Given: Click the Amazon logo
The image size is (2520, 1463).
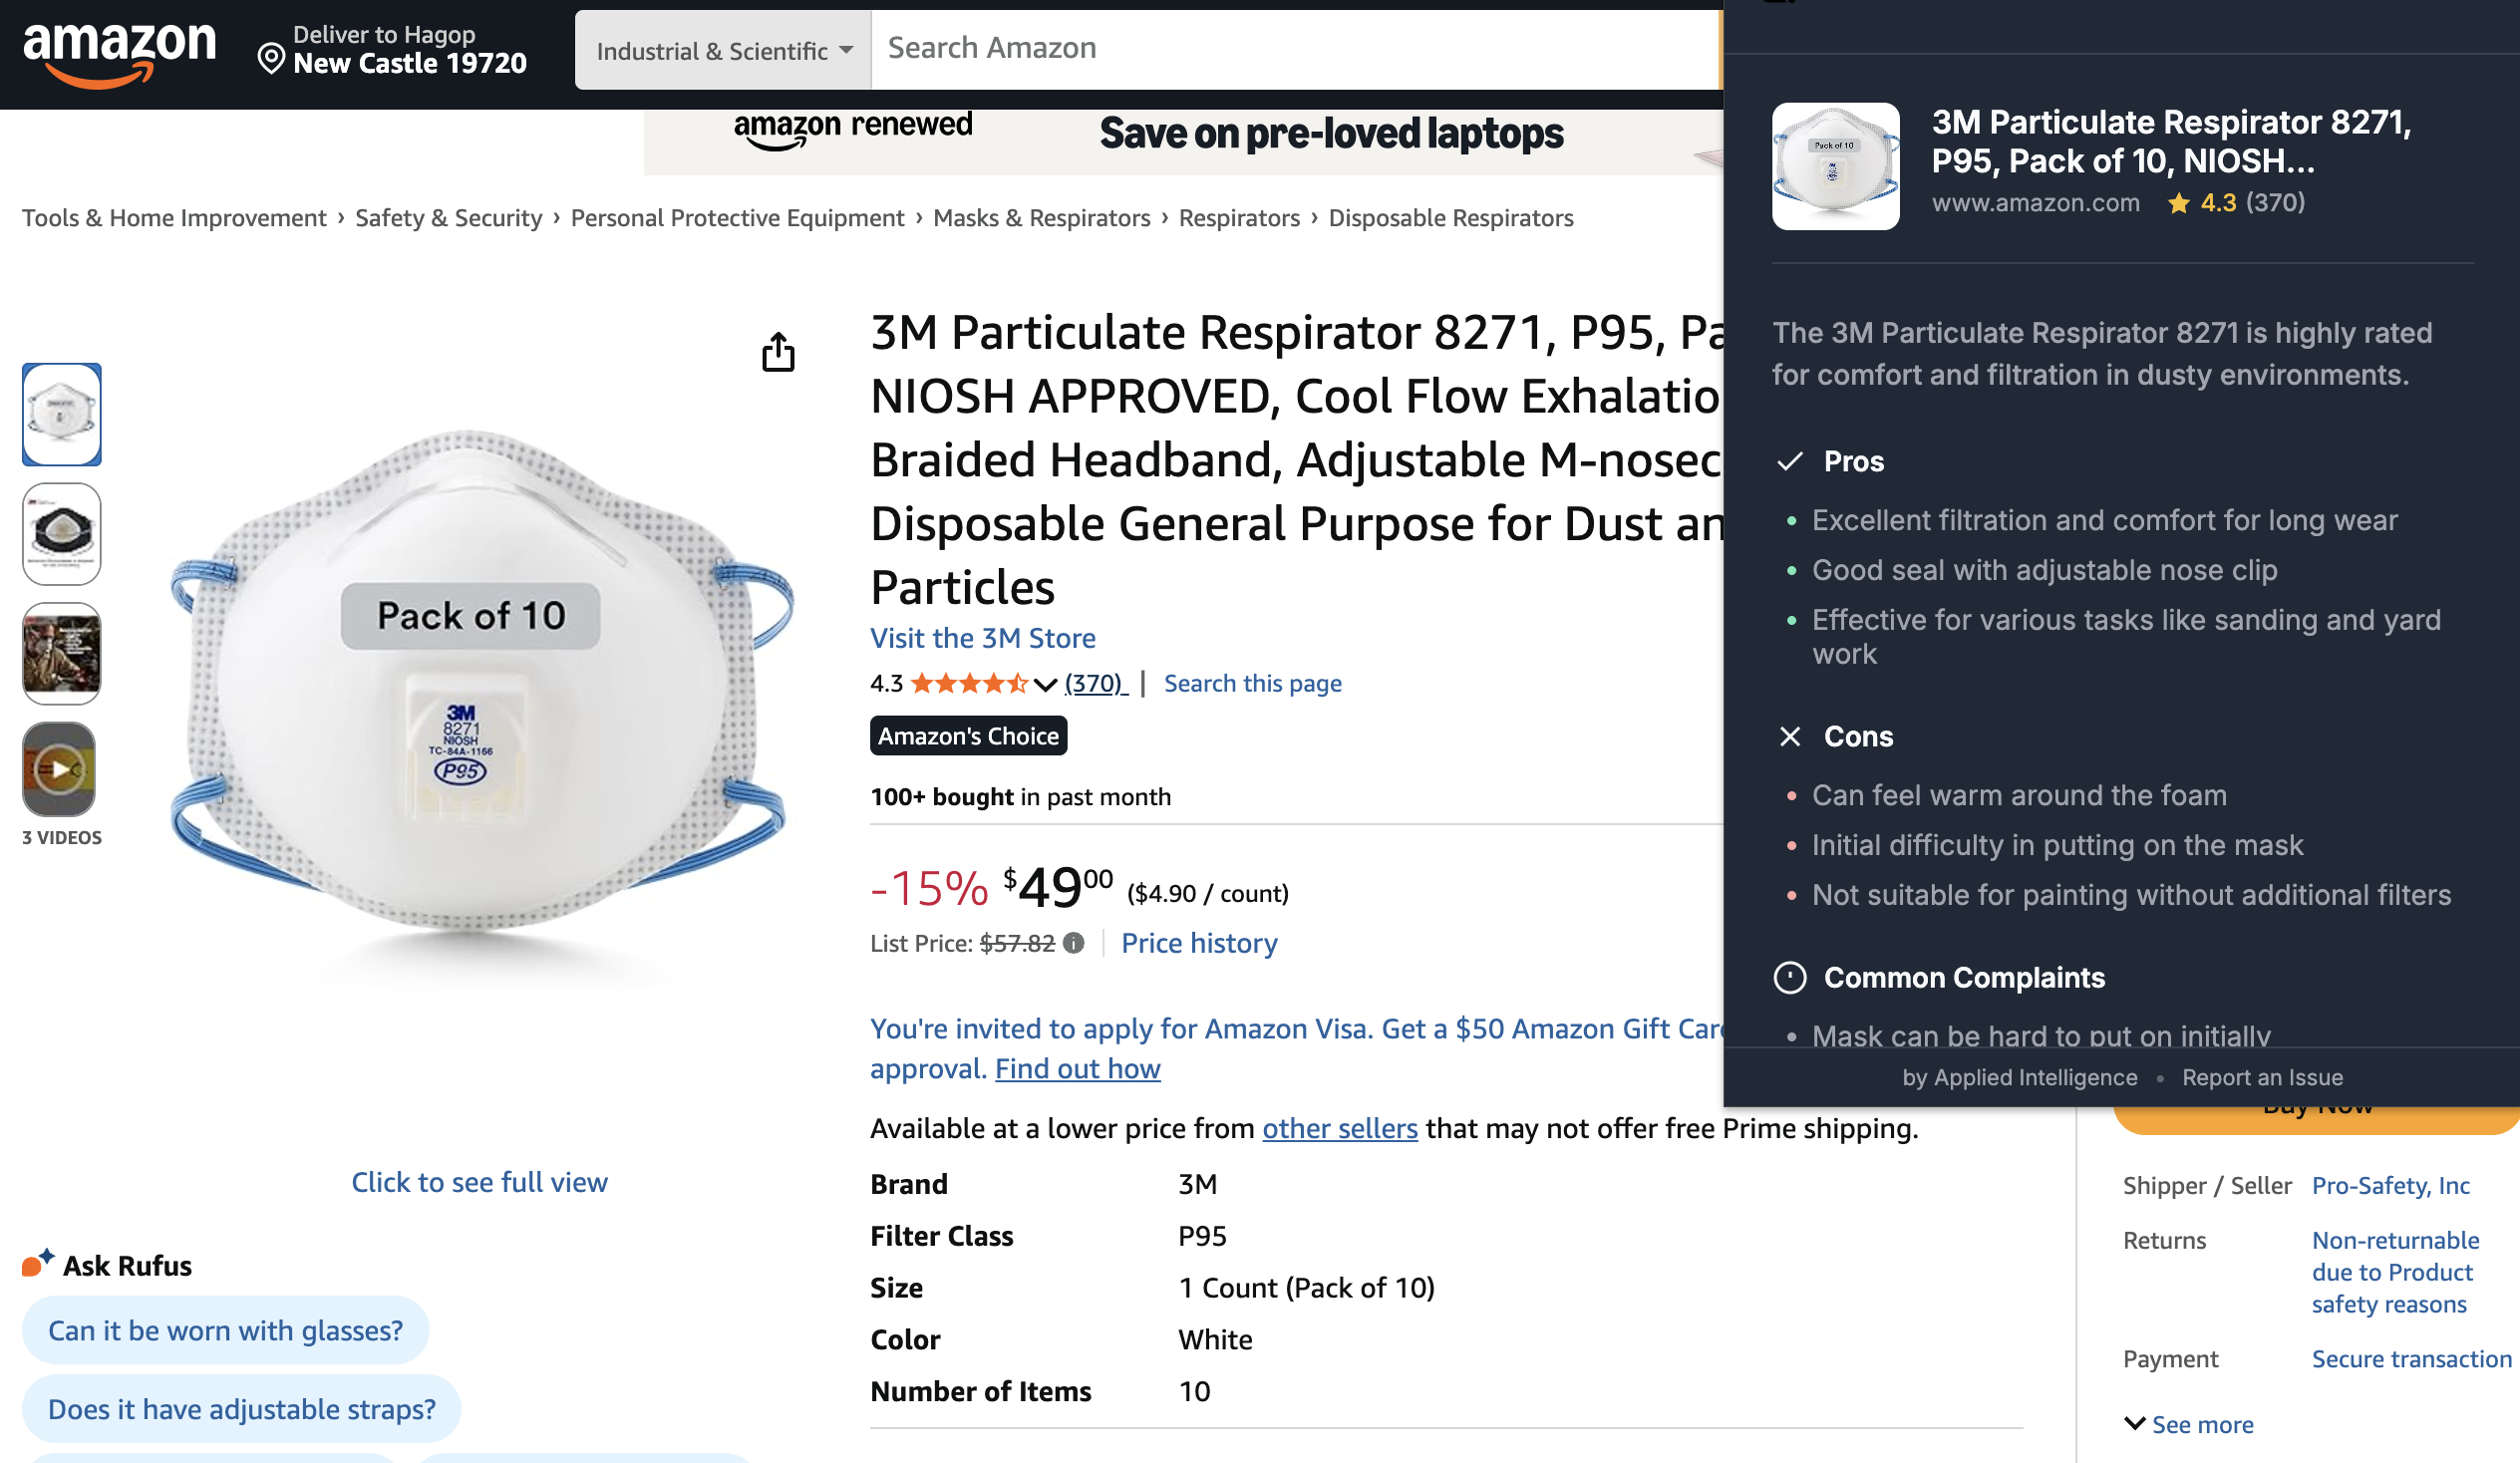Looking at the screenshot, I should coord(119,52).
